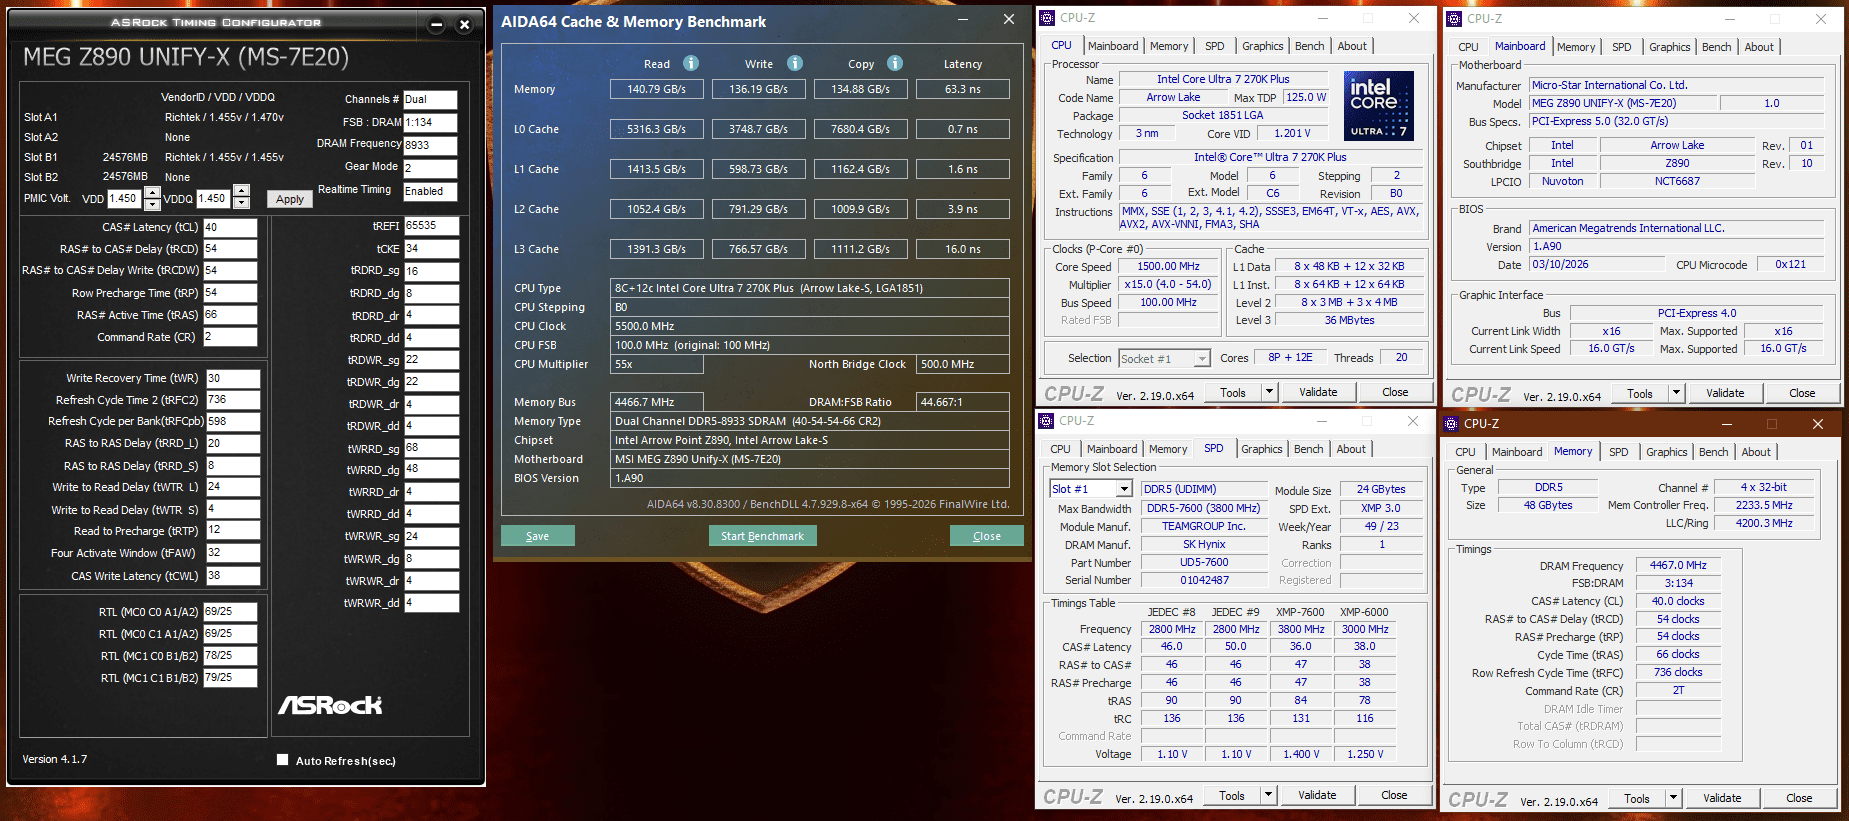Click the XMP-7600 column header

[x=1300, y=612]
